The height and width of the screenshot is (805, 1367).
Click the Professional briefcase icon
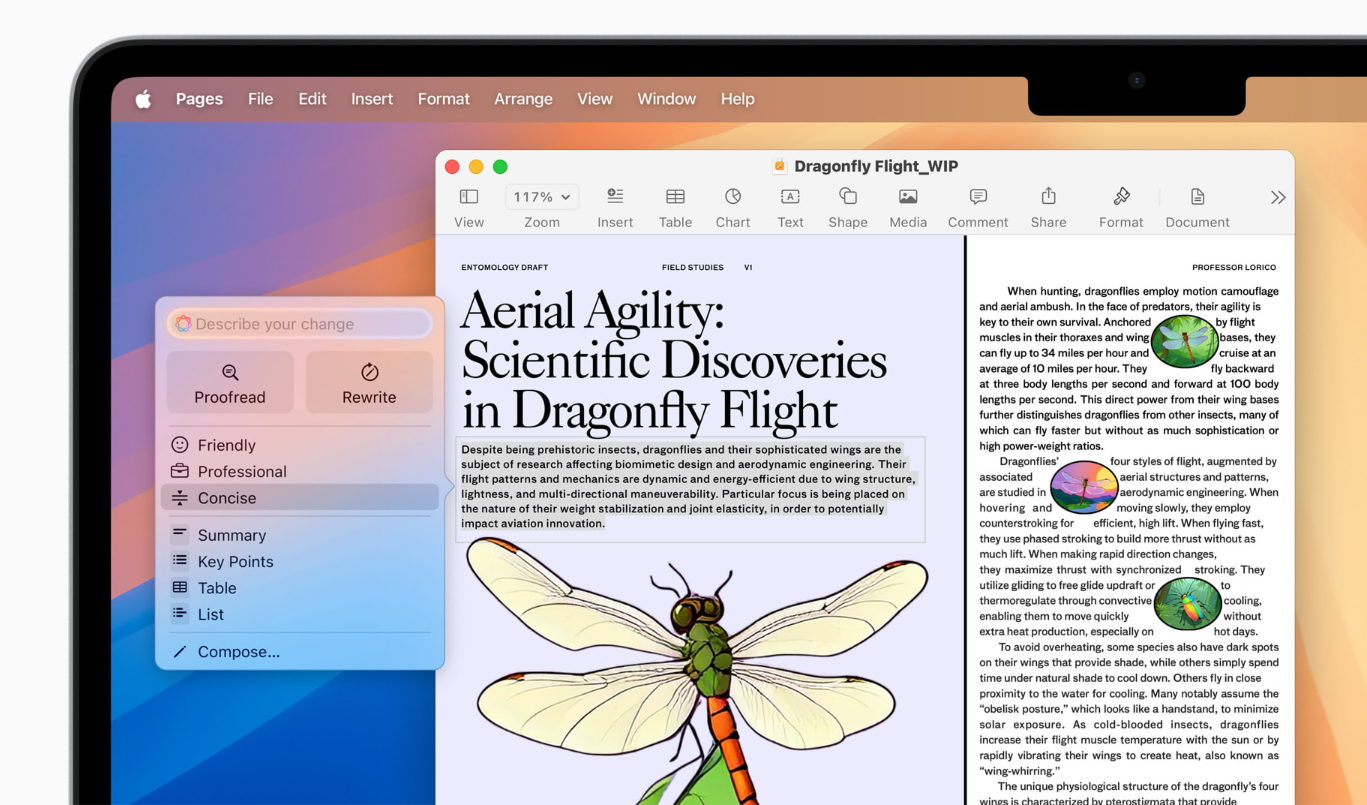coord(180,471)
